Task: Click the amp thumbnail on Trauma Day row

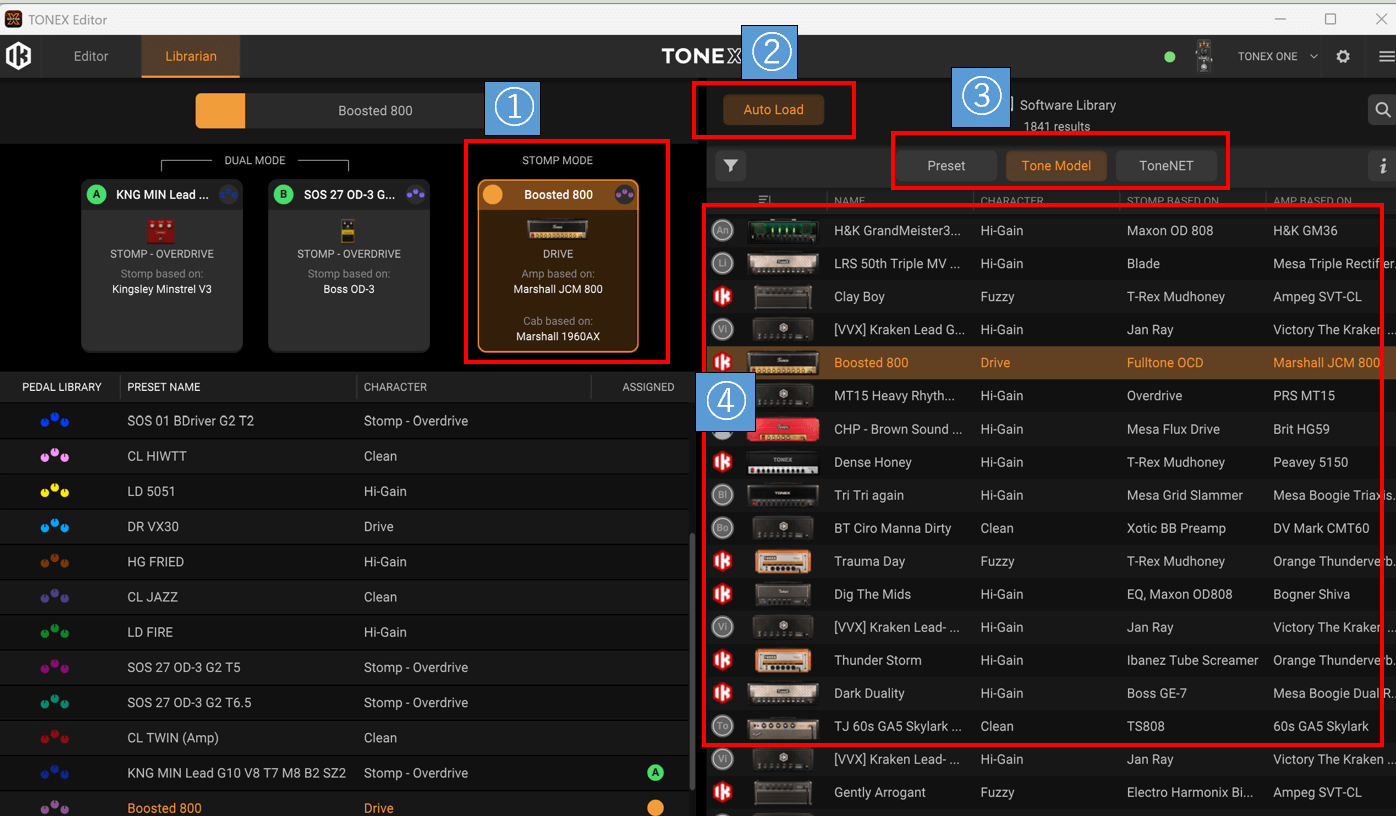Action: [x=783, y=562]
